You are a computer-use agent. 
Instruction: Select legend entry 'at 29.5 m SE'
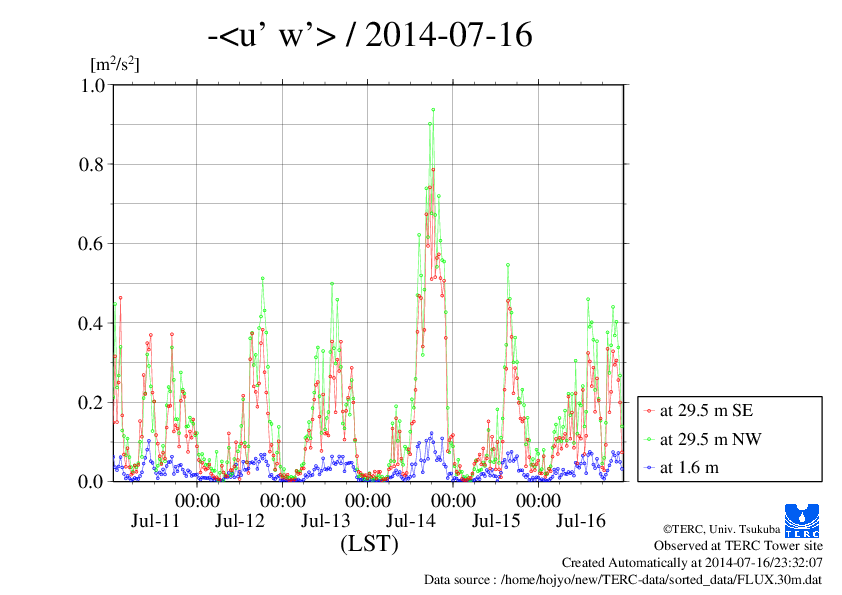pyautogui.click(x=707, y=410)
